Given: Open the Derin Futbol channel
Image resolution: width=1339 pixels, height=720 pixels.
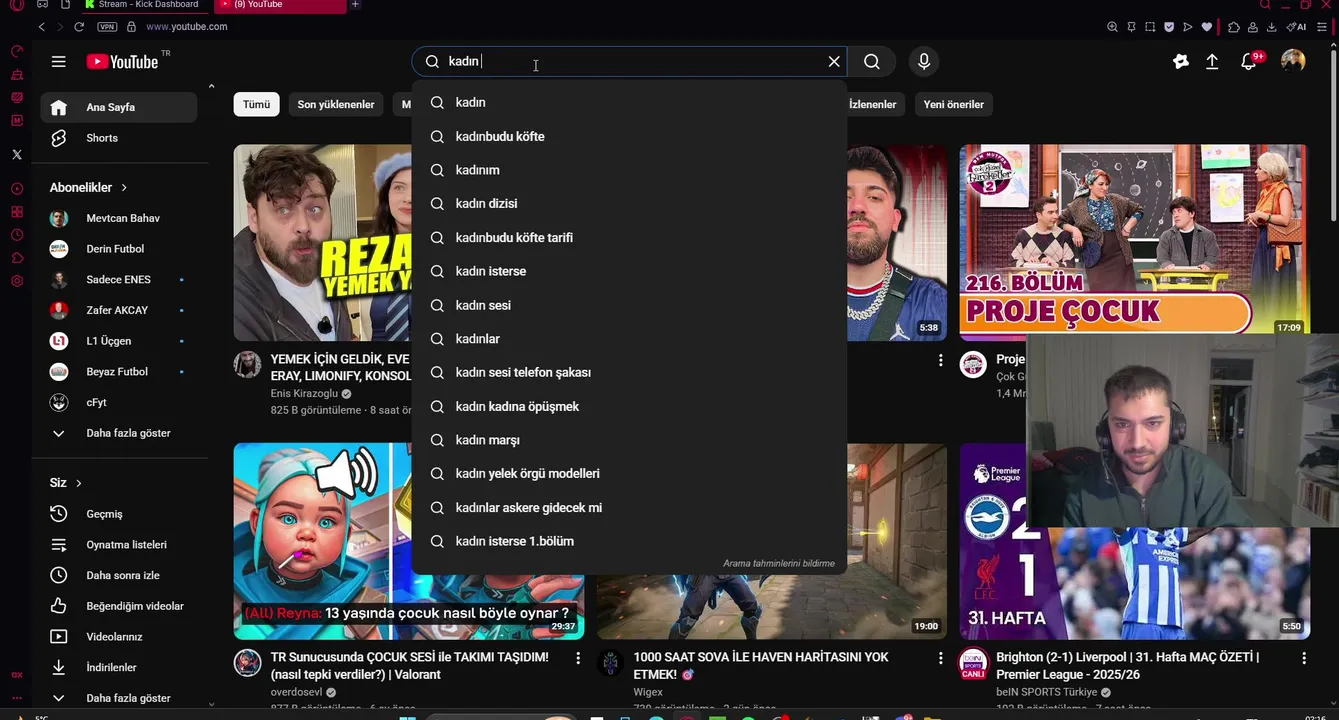Looking at the screenshot, I should [x=119, y=249].
